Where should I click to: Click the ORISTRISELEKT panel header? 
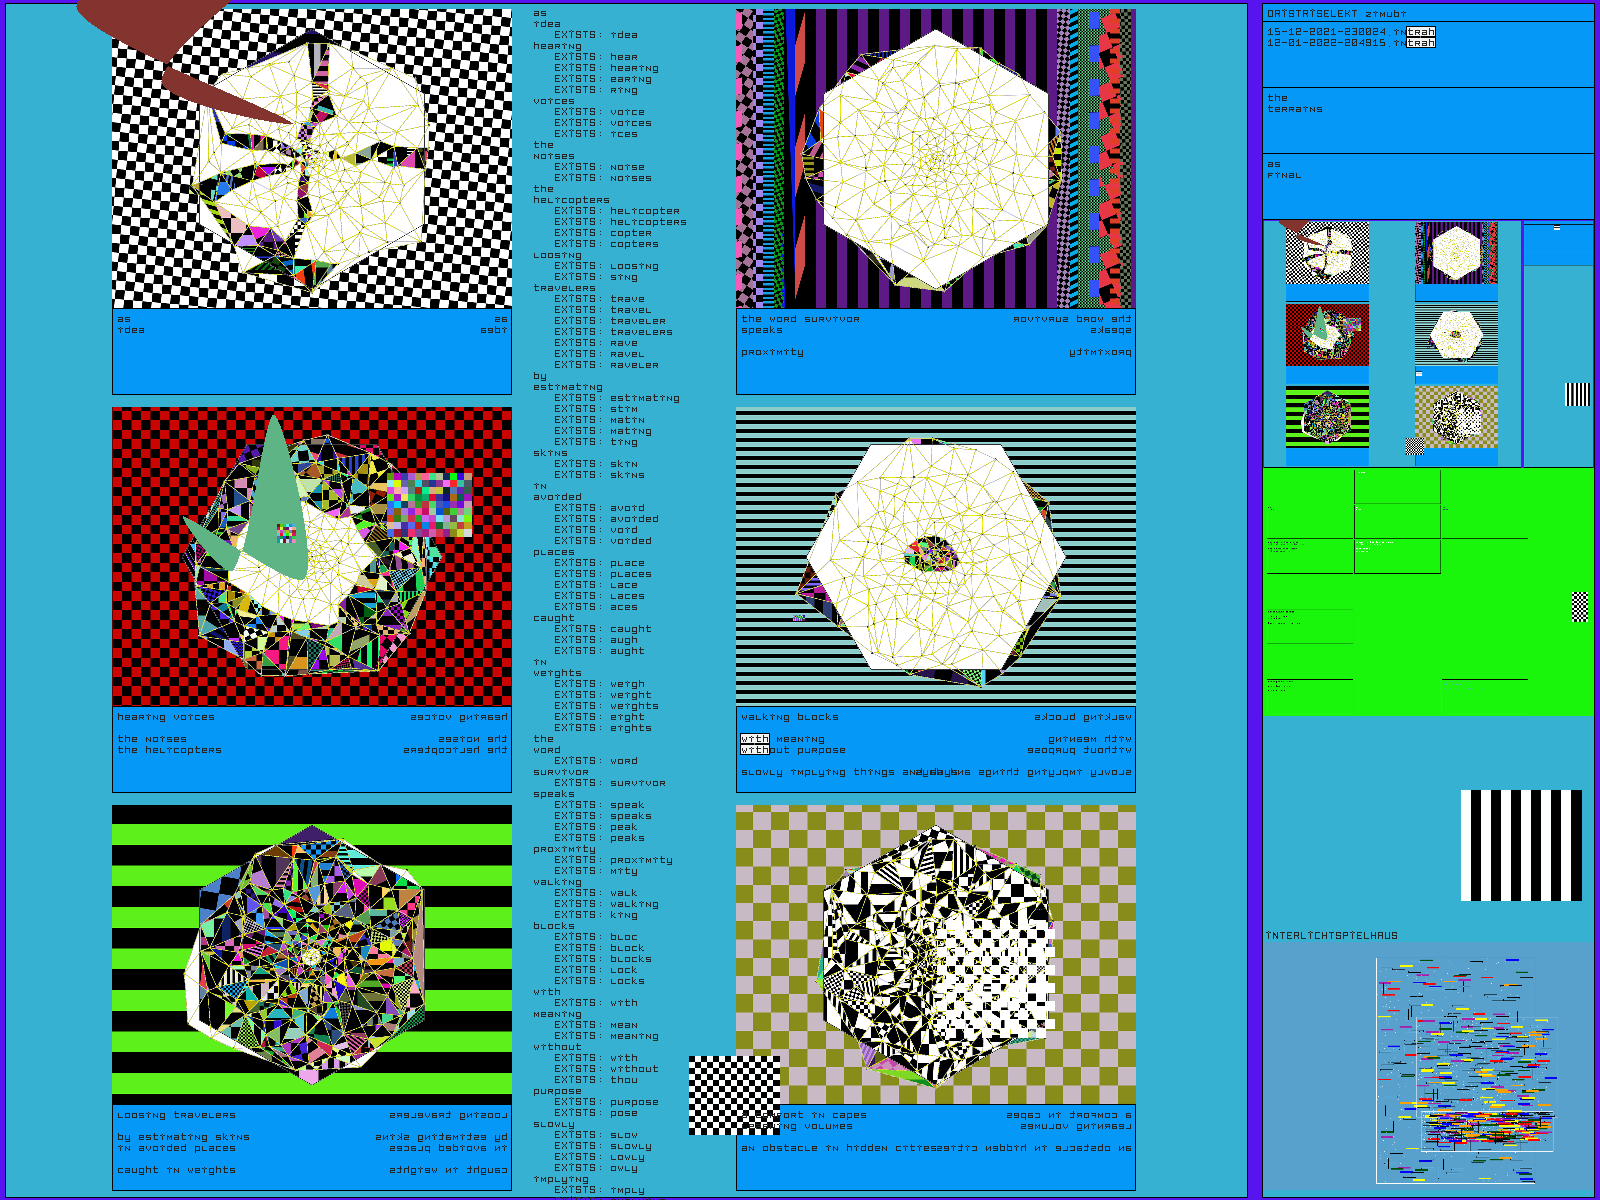pos(1336,14)
